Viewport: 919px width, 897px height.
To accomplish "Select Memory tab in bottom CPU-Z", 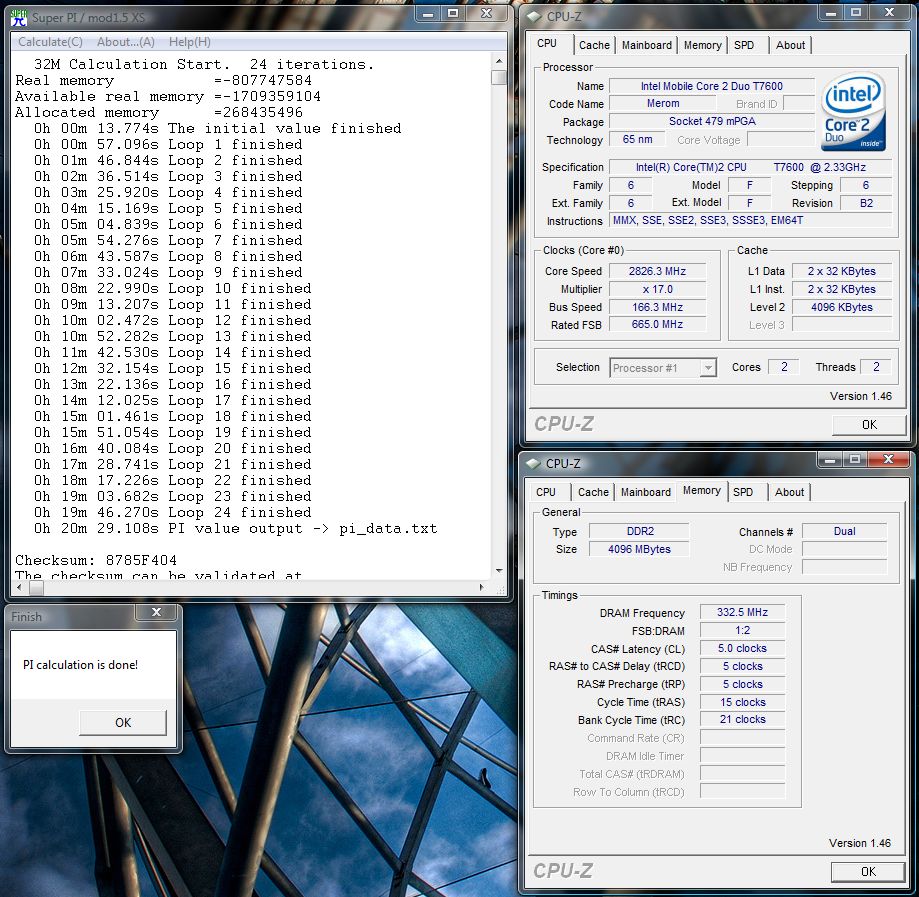I will pos(702,491).
